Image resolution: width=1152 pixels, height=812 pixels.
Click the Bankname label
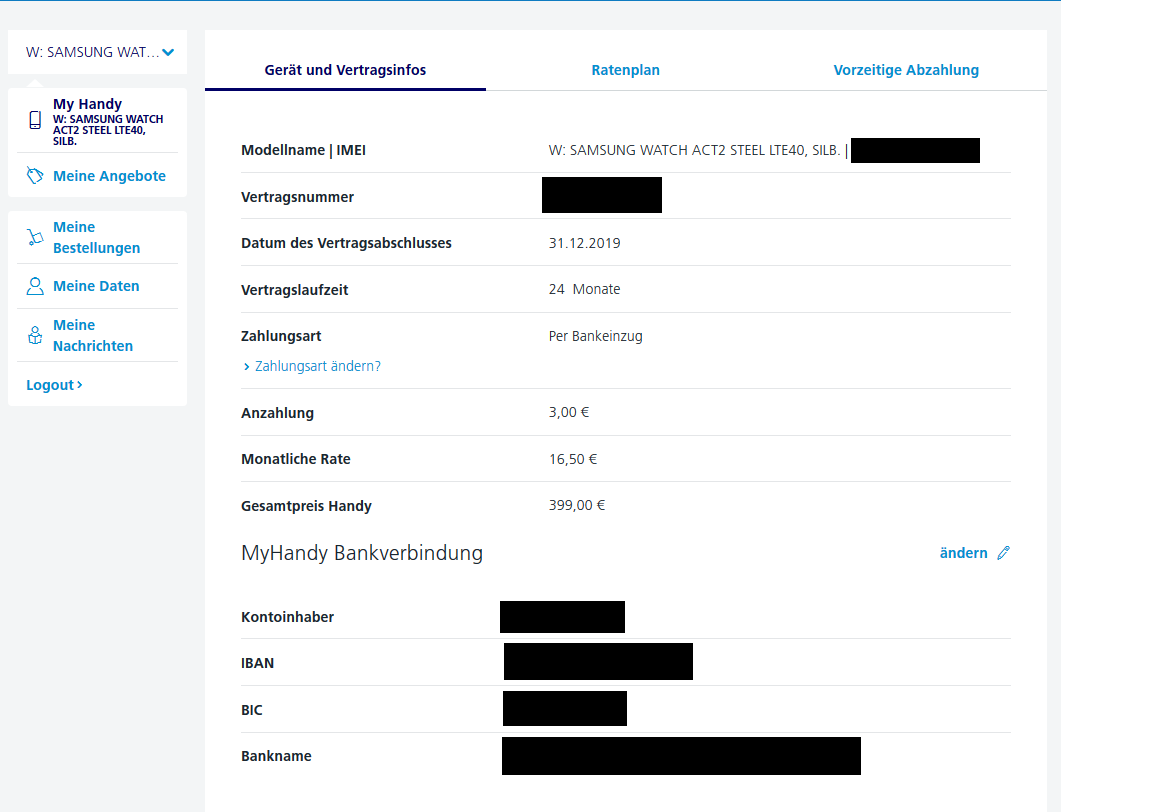[x=276, y=756]
